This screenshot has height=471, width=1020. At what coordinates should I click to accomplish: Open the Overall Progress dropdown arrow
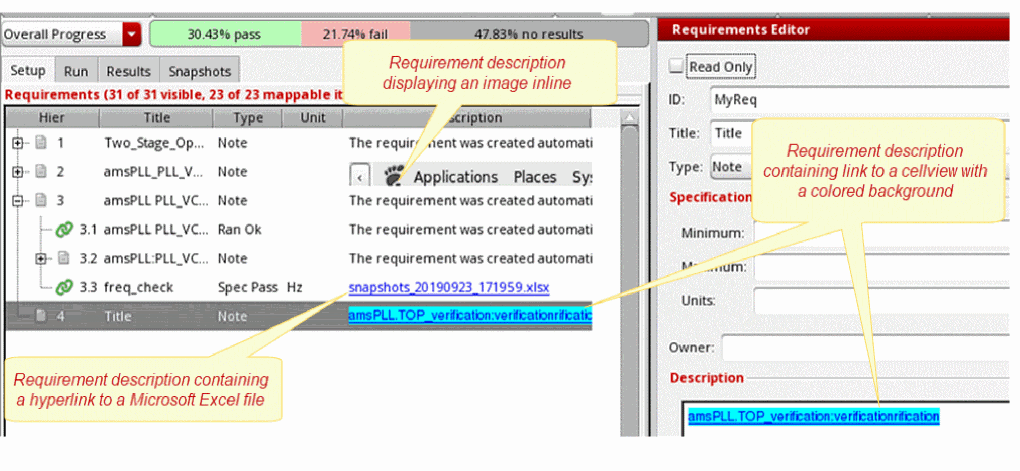point(132,34)
